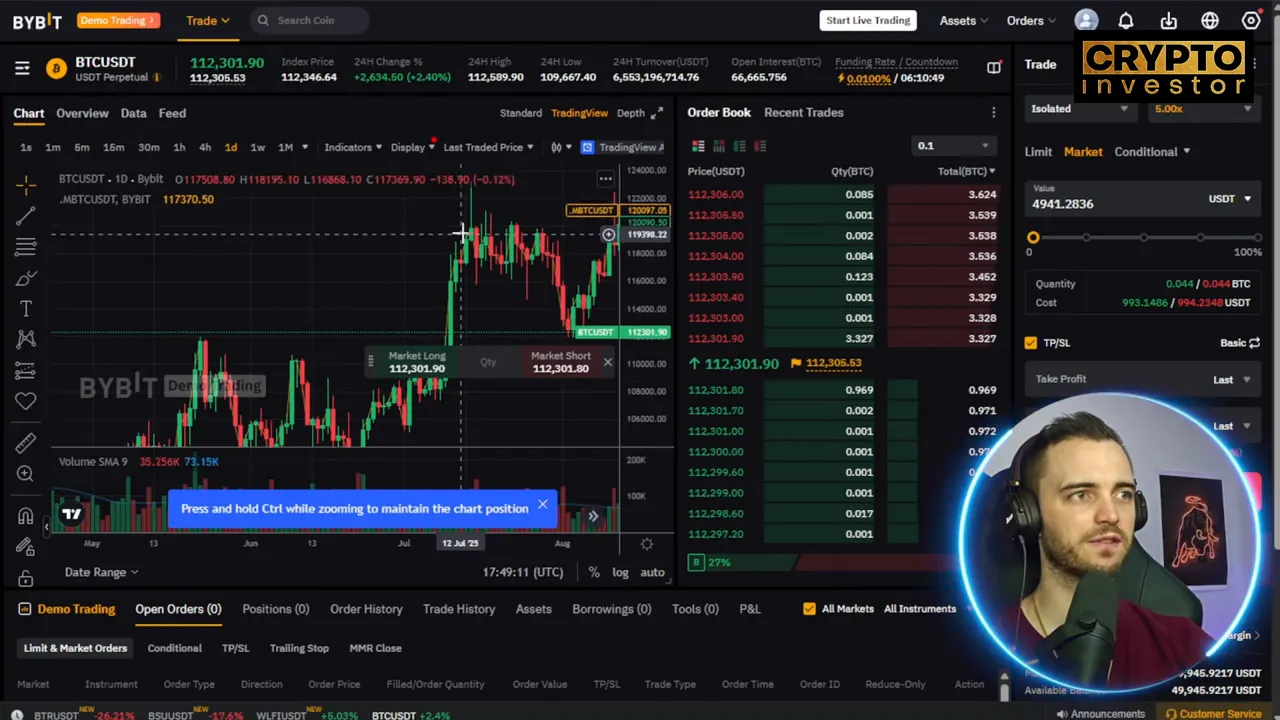Open the Announcements link

(1099, 714)
